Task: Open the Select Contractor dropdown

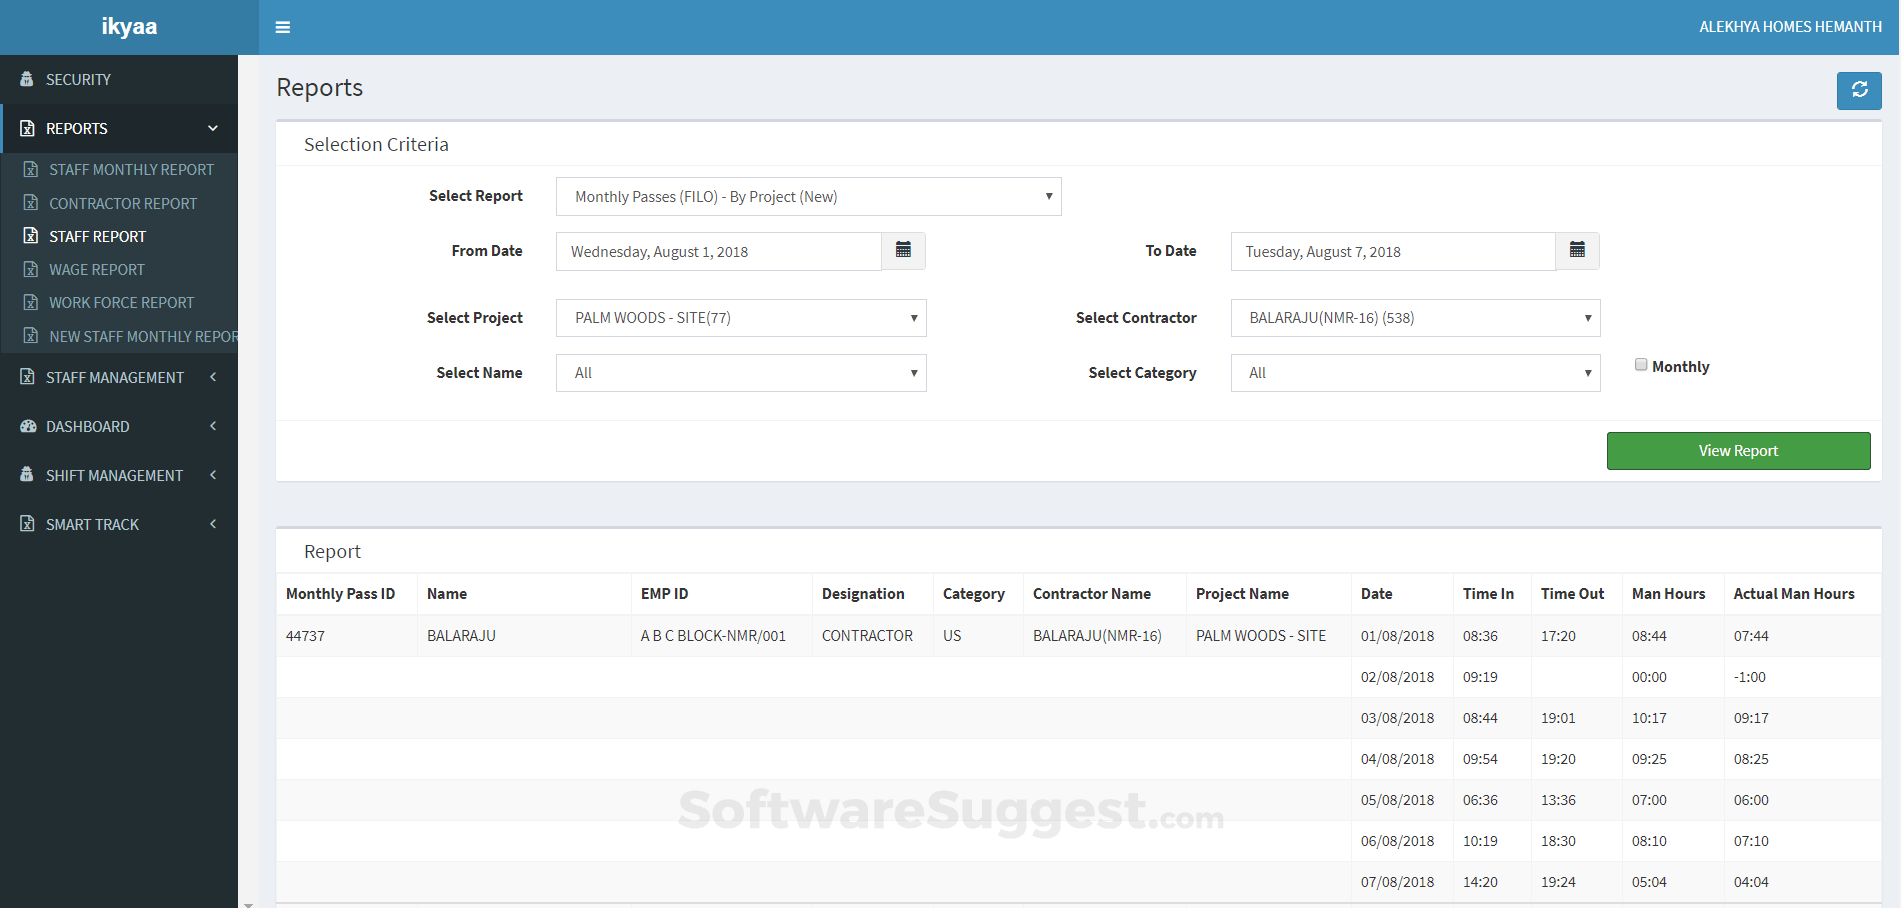Action: pyautogui.click(x=1415, y=318)
